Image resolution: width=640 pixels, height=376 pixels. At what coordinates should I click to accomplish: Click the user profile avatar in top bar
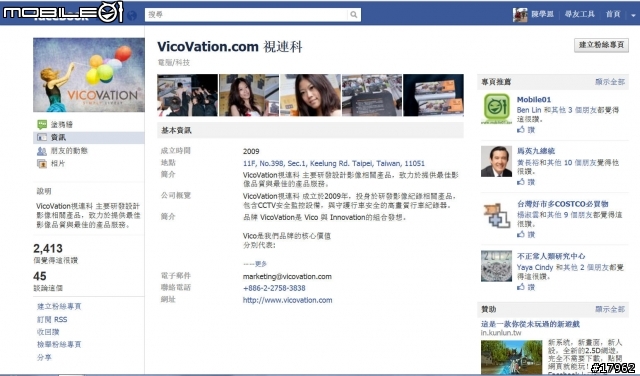(520, 15)
